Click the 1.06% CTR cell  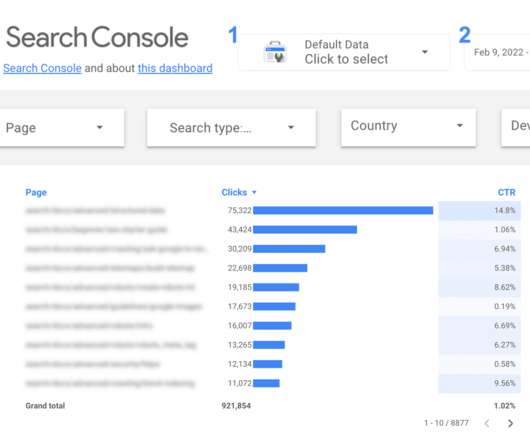[479, 230]
